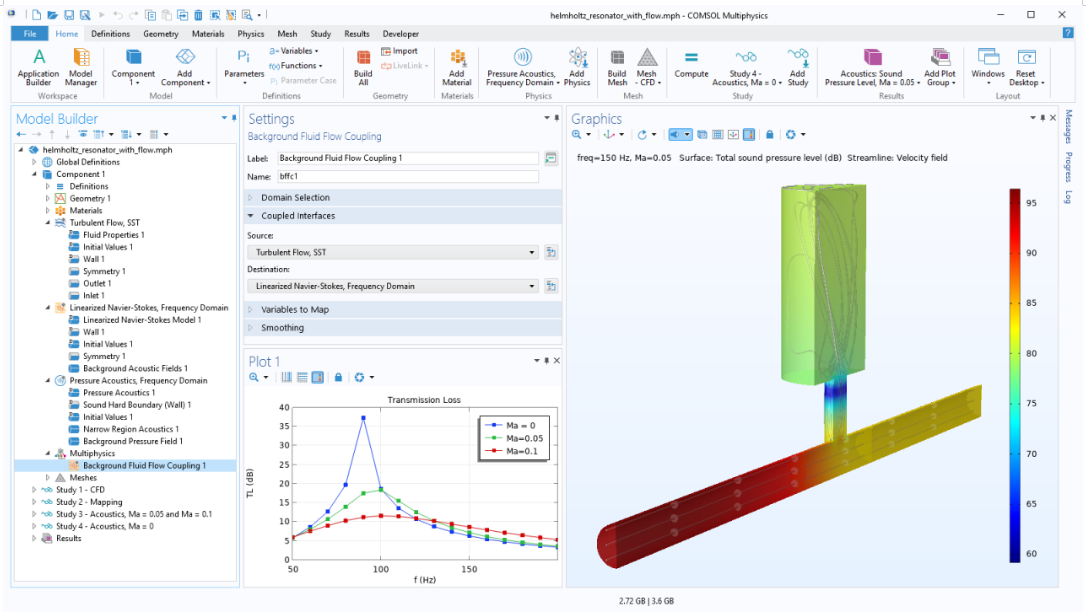Image resolution: width=1086 pixels, height=613 pixels.
Task: Click the Reset Desktop button
Action: click(1026, 66)
